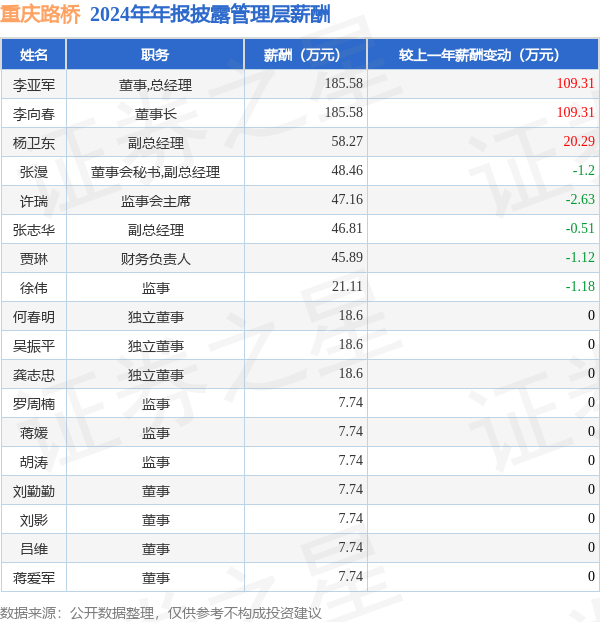This screenshot has width=600, height=622.
Task: Click salary value 47.16
Action: point(347,199)
